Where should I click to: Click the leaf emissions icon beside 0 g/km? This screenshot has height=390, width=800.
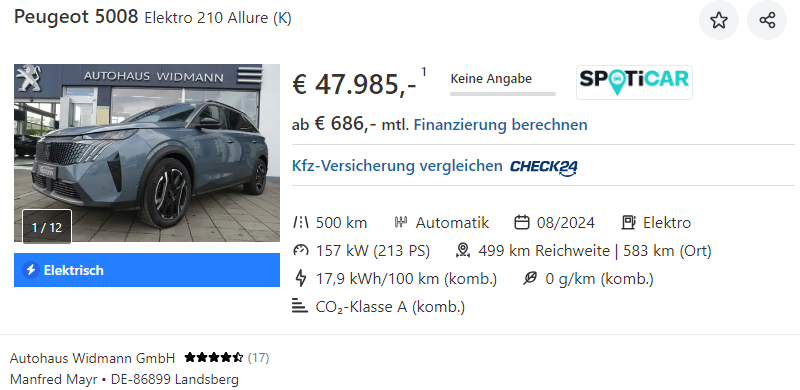pos(530,279)
